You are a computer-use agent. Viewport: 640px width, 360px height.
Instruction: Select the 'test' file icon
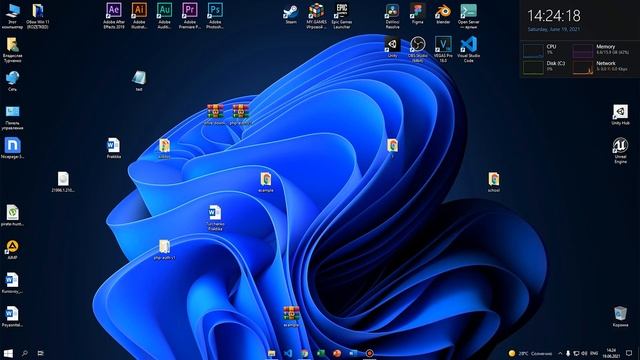point(139,81)
